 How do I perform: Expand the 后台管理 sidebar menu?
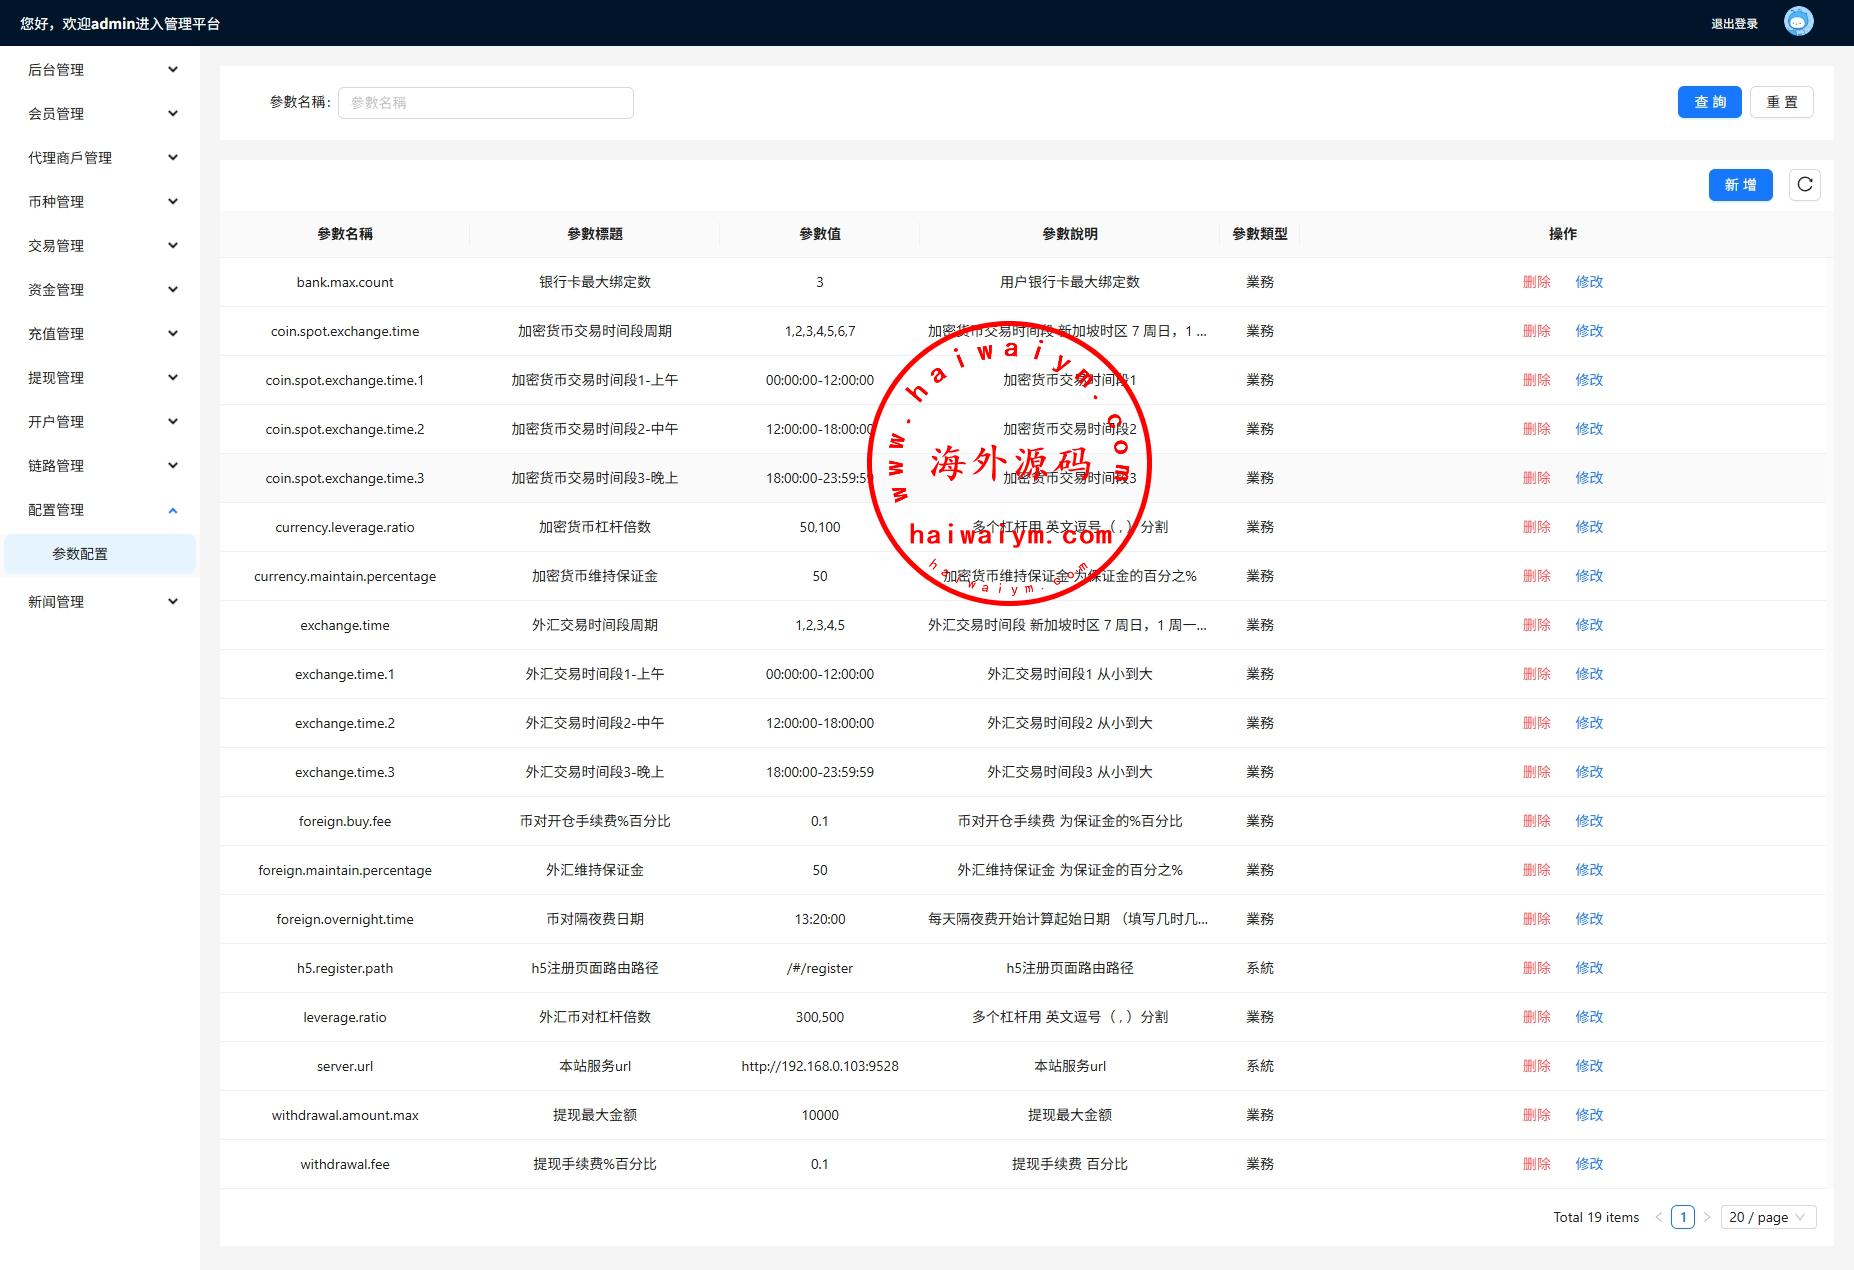(173, 70)
